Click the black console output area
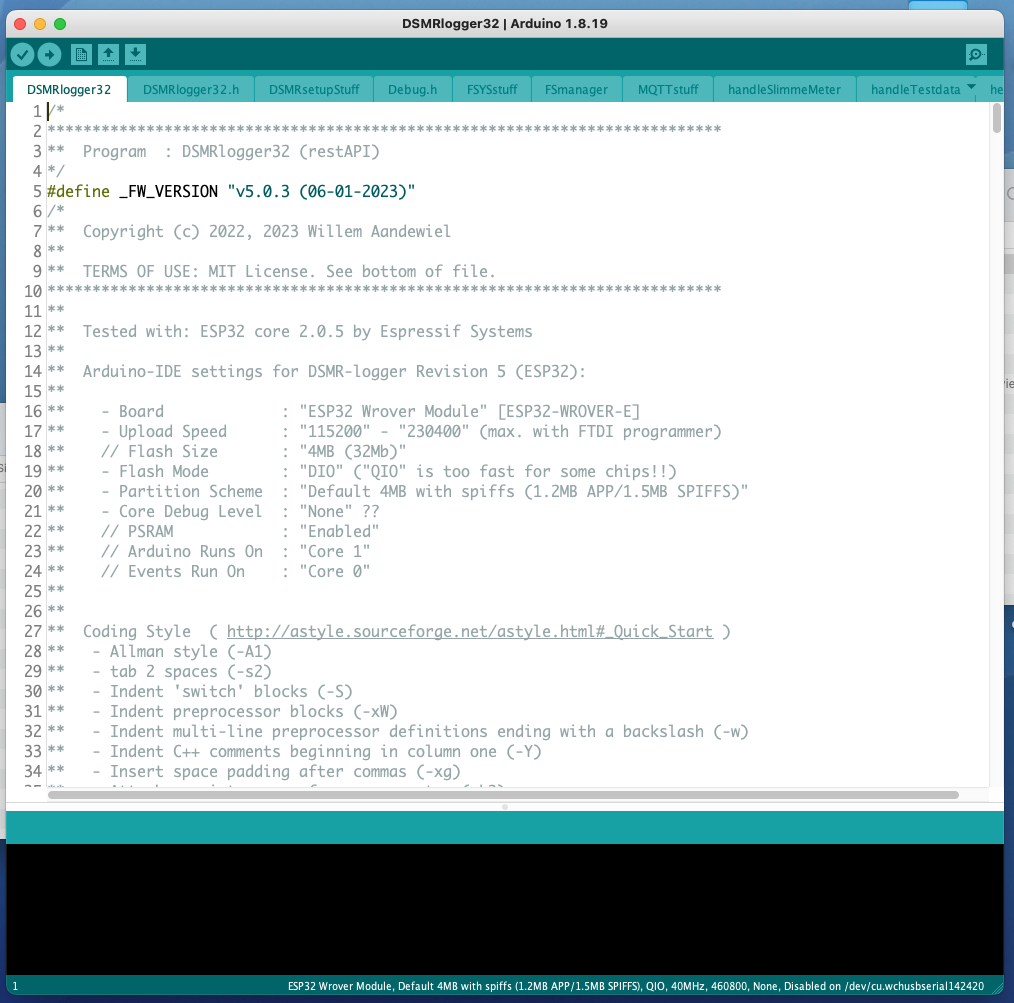Screen dimensions: 1014x1003 click(x=500, y=908)
